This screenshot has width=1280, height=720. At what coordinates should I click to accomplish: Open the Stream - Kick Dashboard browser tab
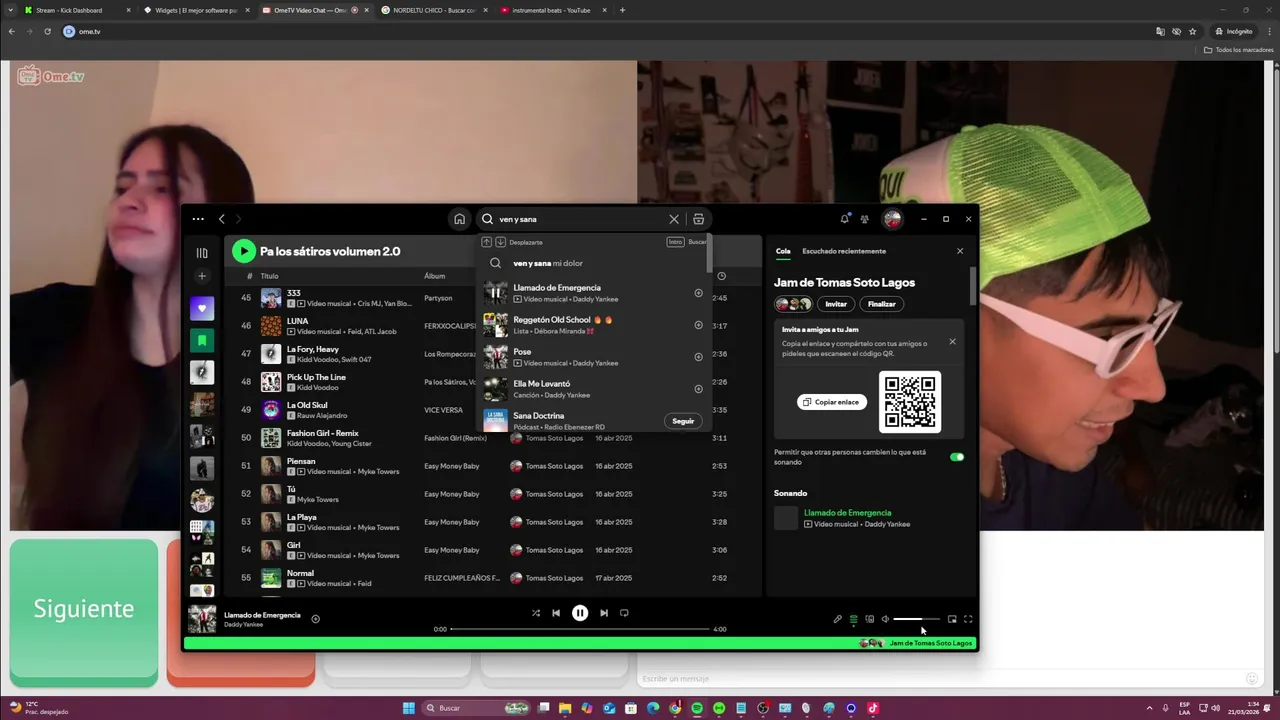[77, 10]
